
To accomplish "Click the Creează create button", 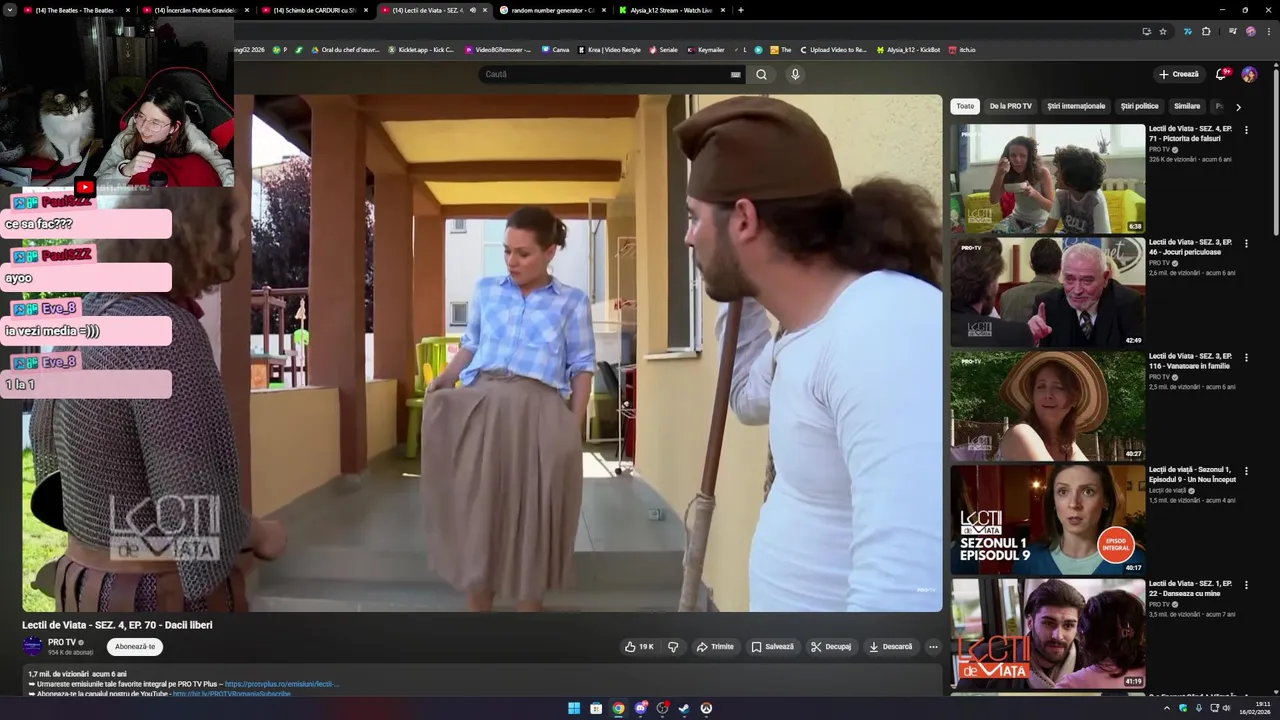I will pos(1179,74).
